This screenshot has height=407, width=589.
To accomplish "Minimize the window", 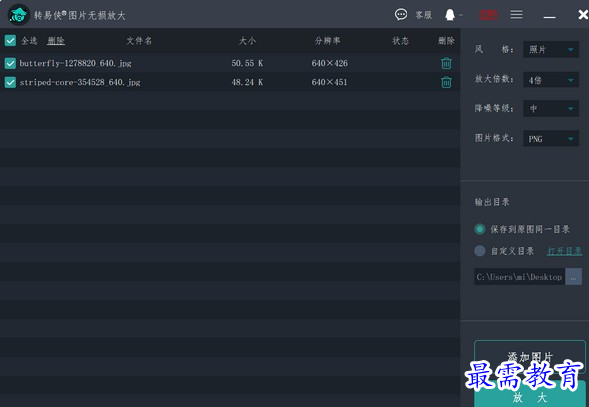I will tap(550, 17).
